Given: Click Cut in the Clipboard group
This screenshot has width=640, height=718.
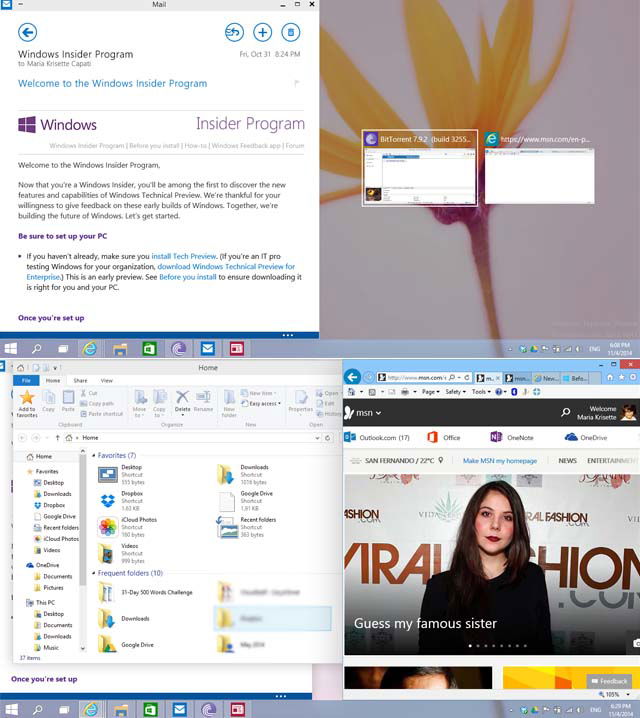Looking at the screenshot, I should (x=89, y=393).
